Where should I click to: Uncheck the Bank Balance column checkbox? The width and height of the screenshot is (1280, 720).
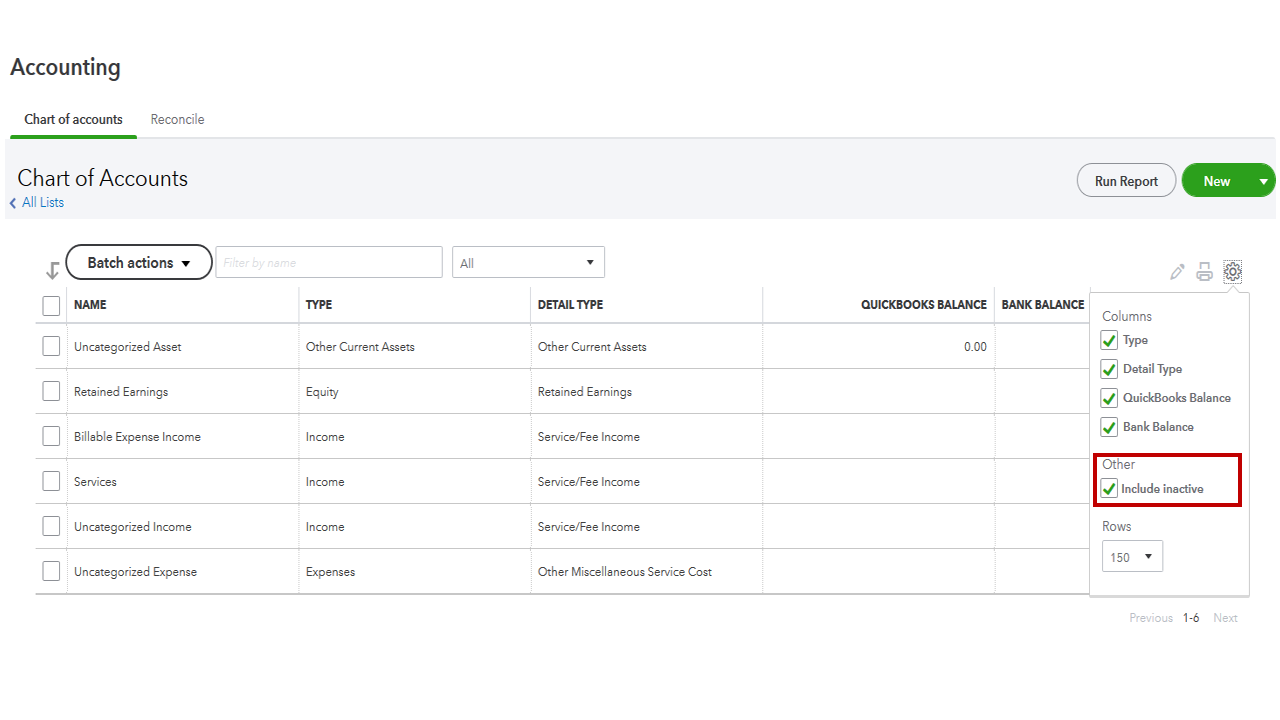[x=1109, y=427]
